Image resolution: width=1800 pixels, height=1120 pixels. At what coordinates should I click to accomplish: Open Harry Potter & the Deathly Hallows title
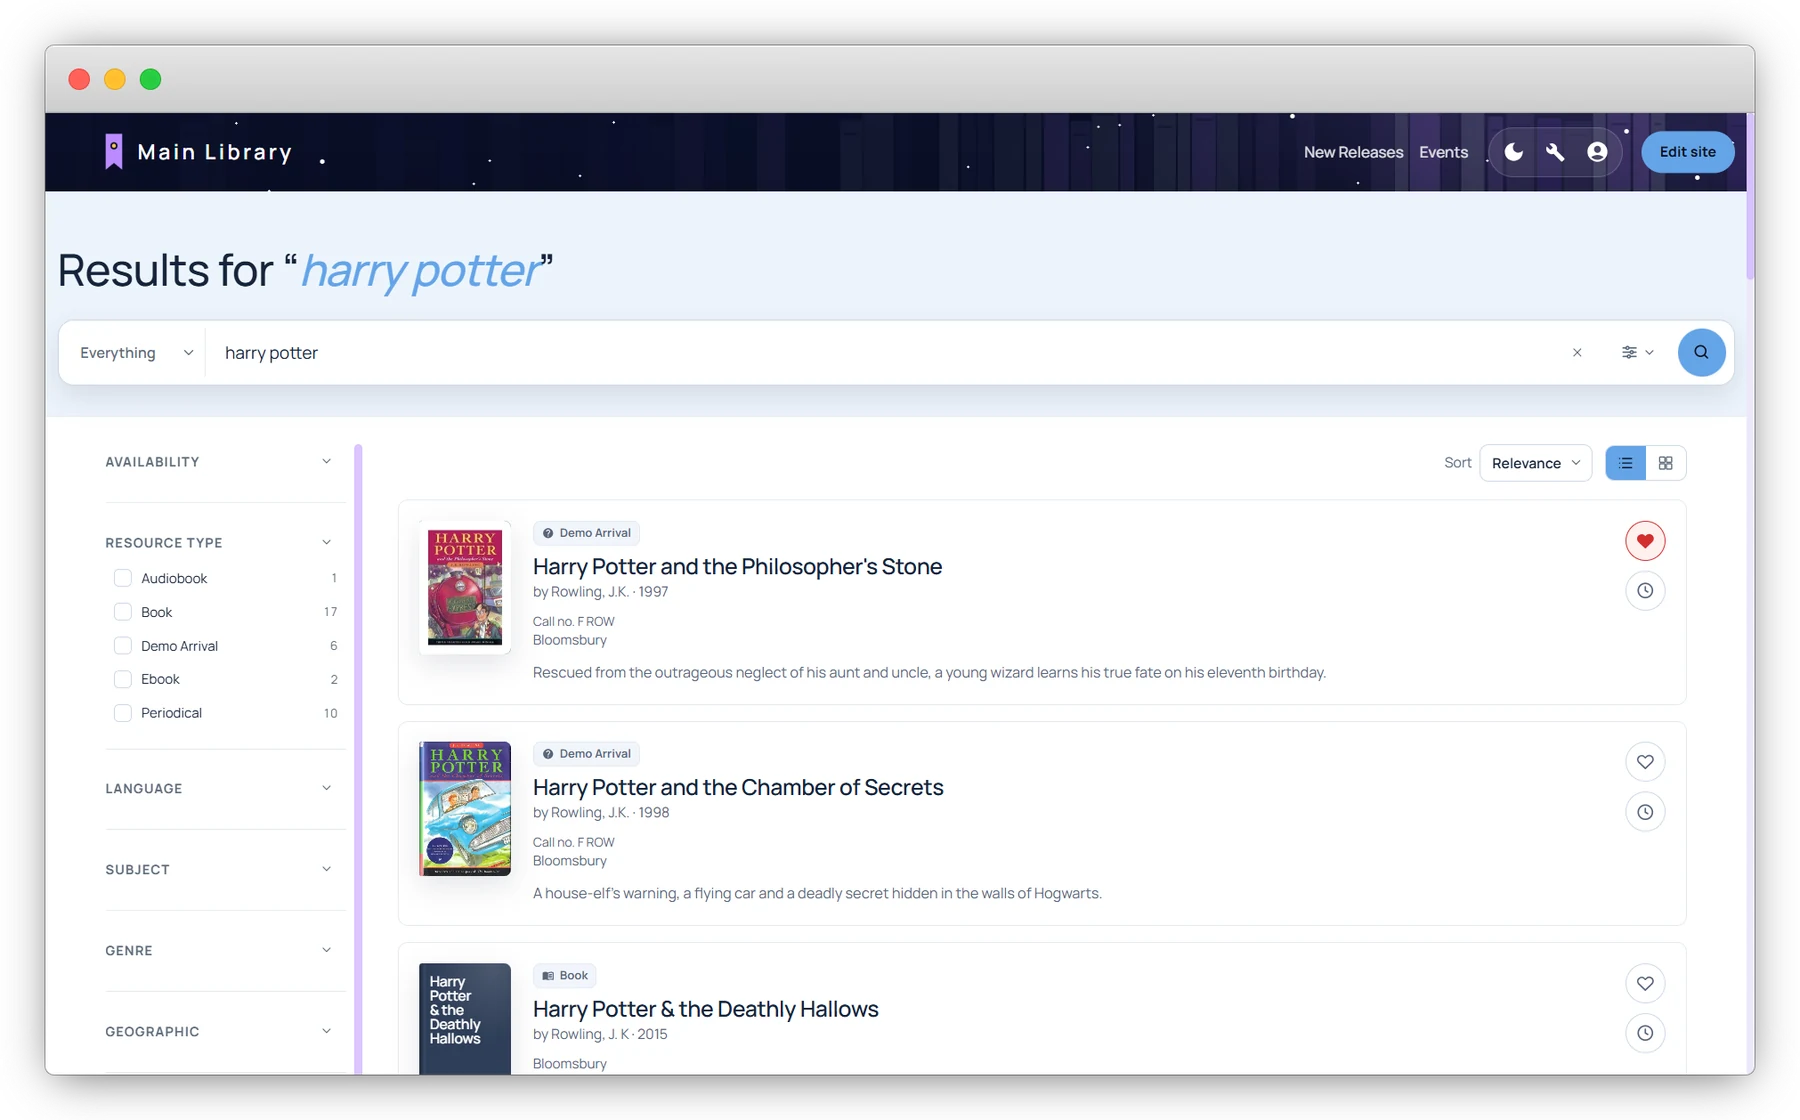705,1009
